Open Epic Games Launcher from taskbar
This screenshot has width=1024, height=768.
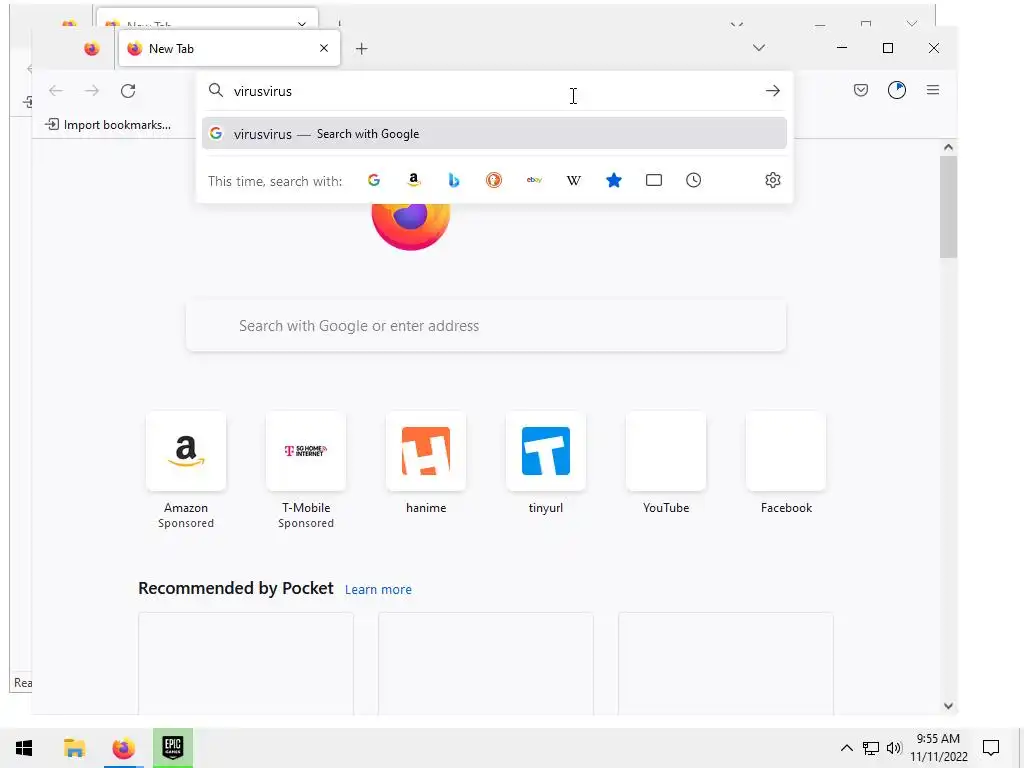173,748
